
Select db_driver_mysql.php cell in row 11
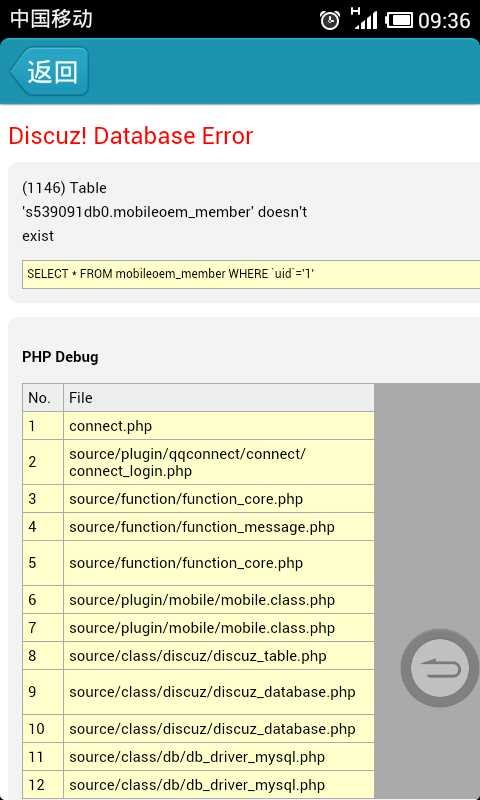[x=219, y=757]
